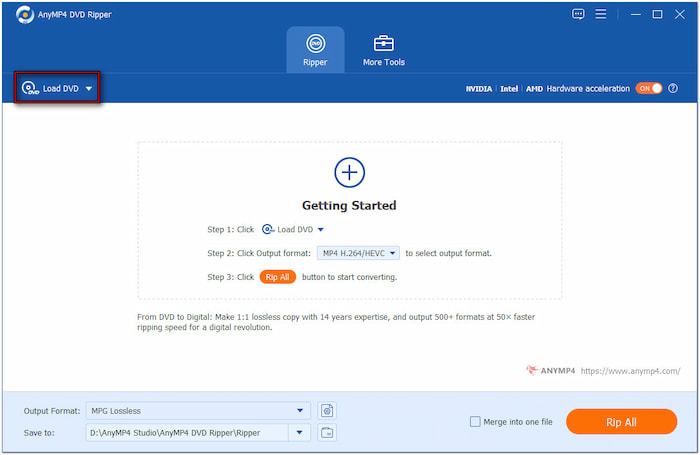The height and width of the screenshot is (455, 700).
Task: Click the Save to path field
Action: (x=187, y=432)
